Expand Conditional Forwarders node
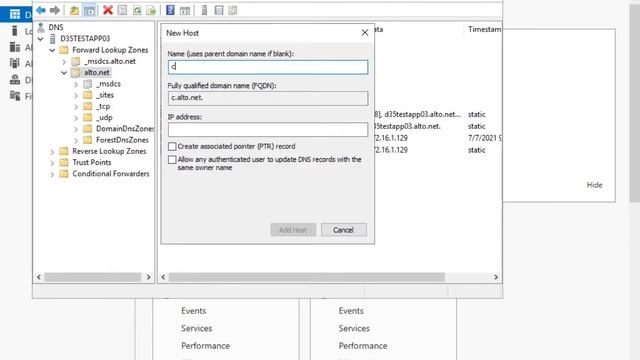Screen dimensions: 640x360 [x=52, y=174]
